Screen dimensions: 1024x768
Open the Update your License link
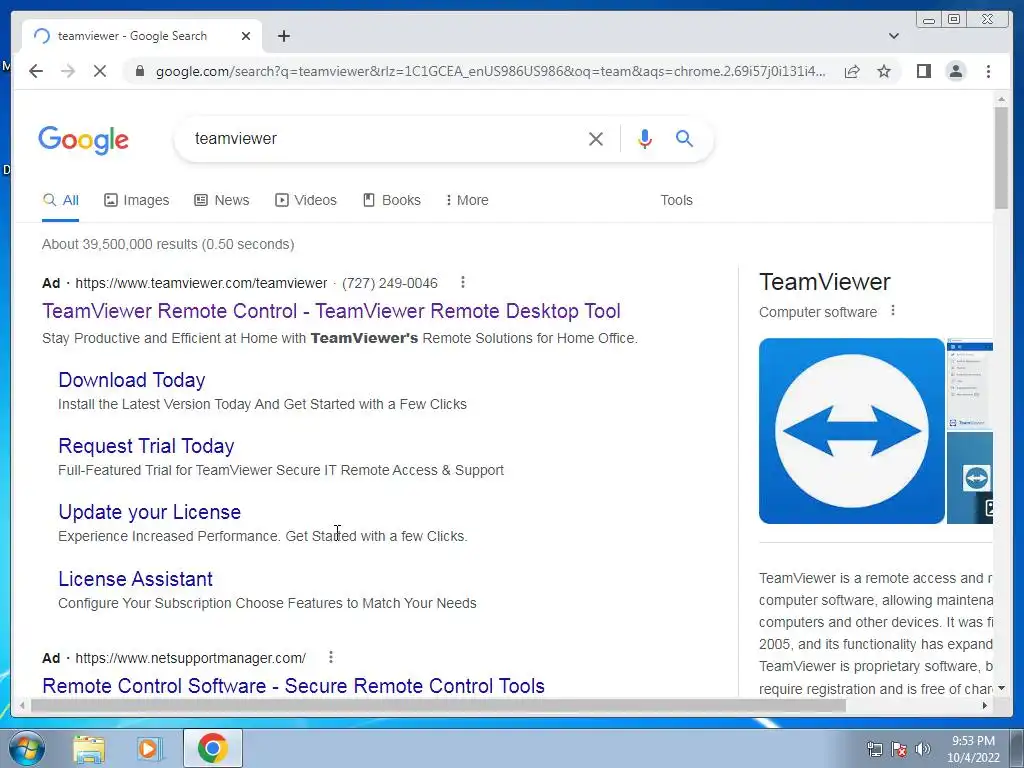(x=150, y=512)
